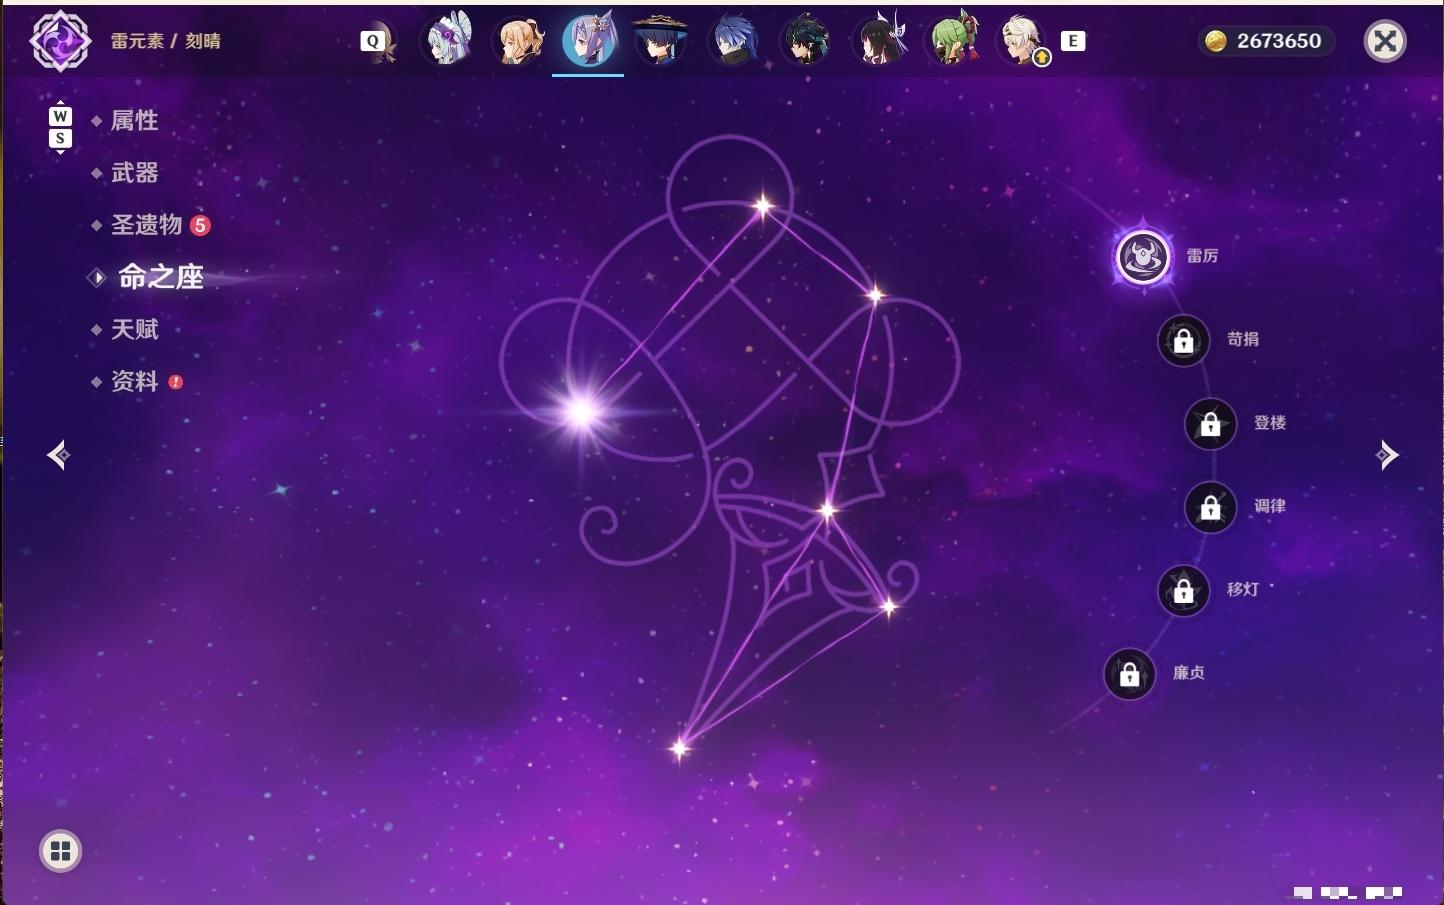Click the Electro element emblem icon
This screenshot has width=1444, height=905.
pos(60,41)
